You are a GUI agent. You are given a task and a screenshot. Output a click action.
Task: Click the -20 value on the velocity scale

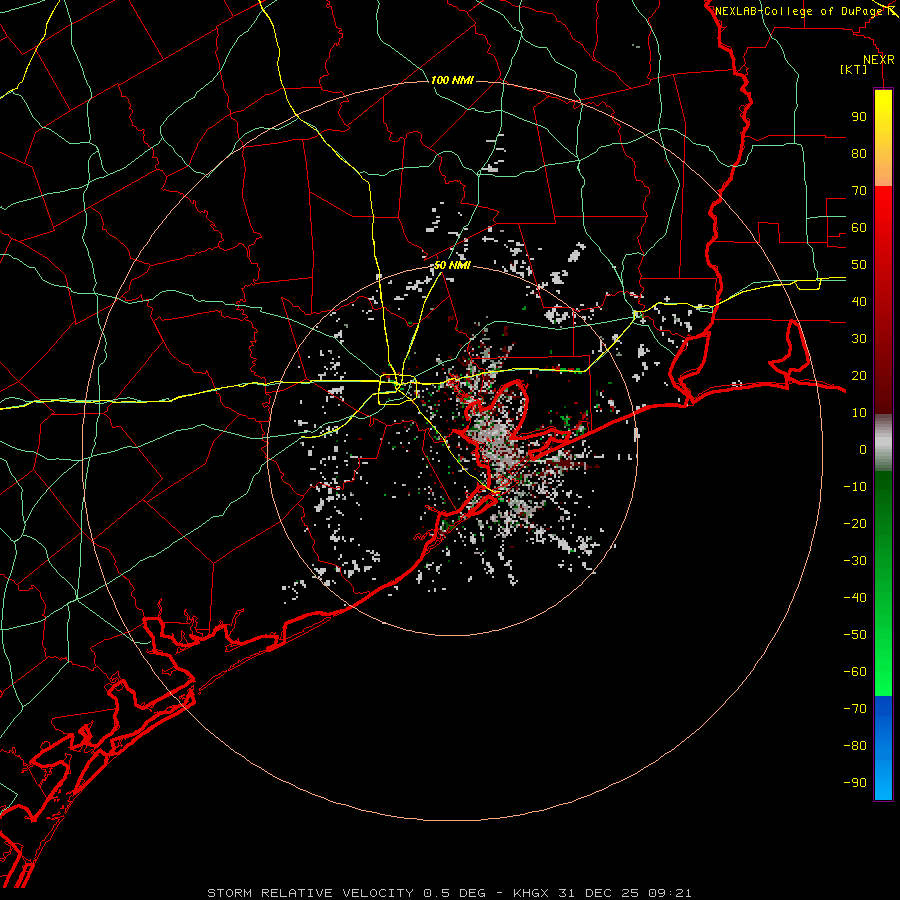tap(855, 523)
